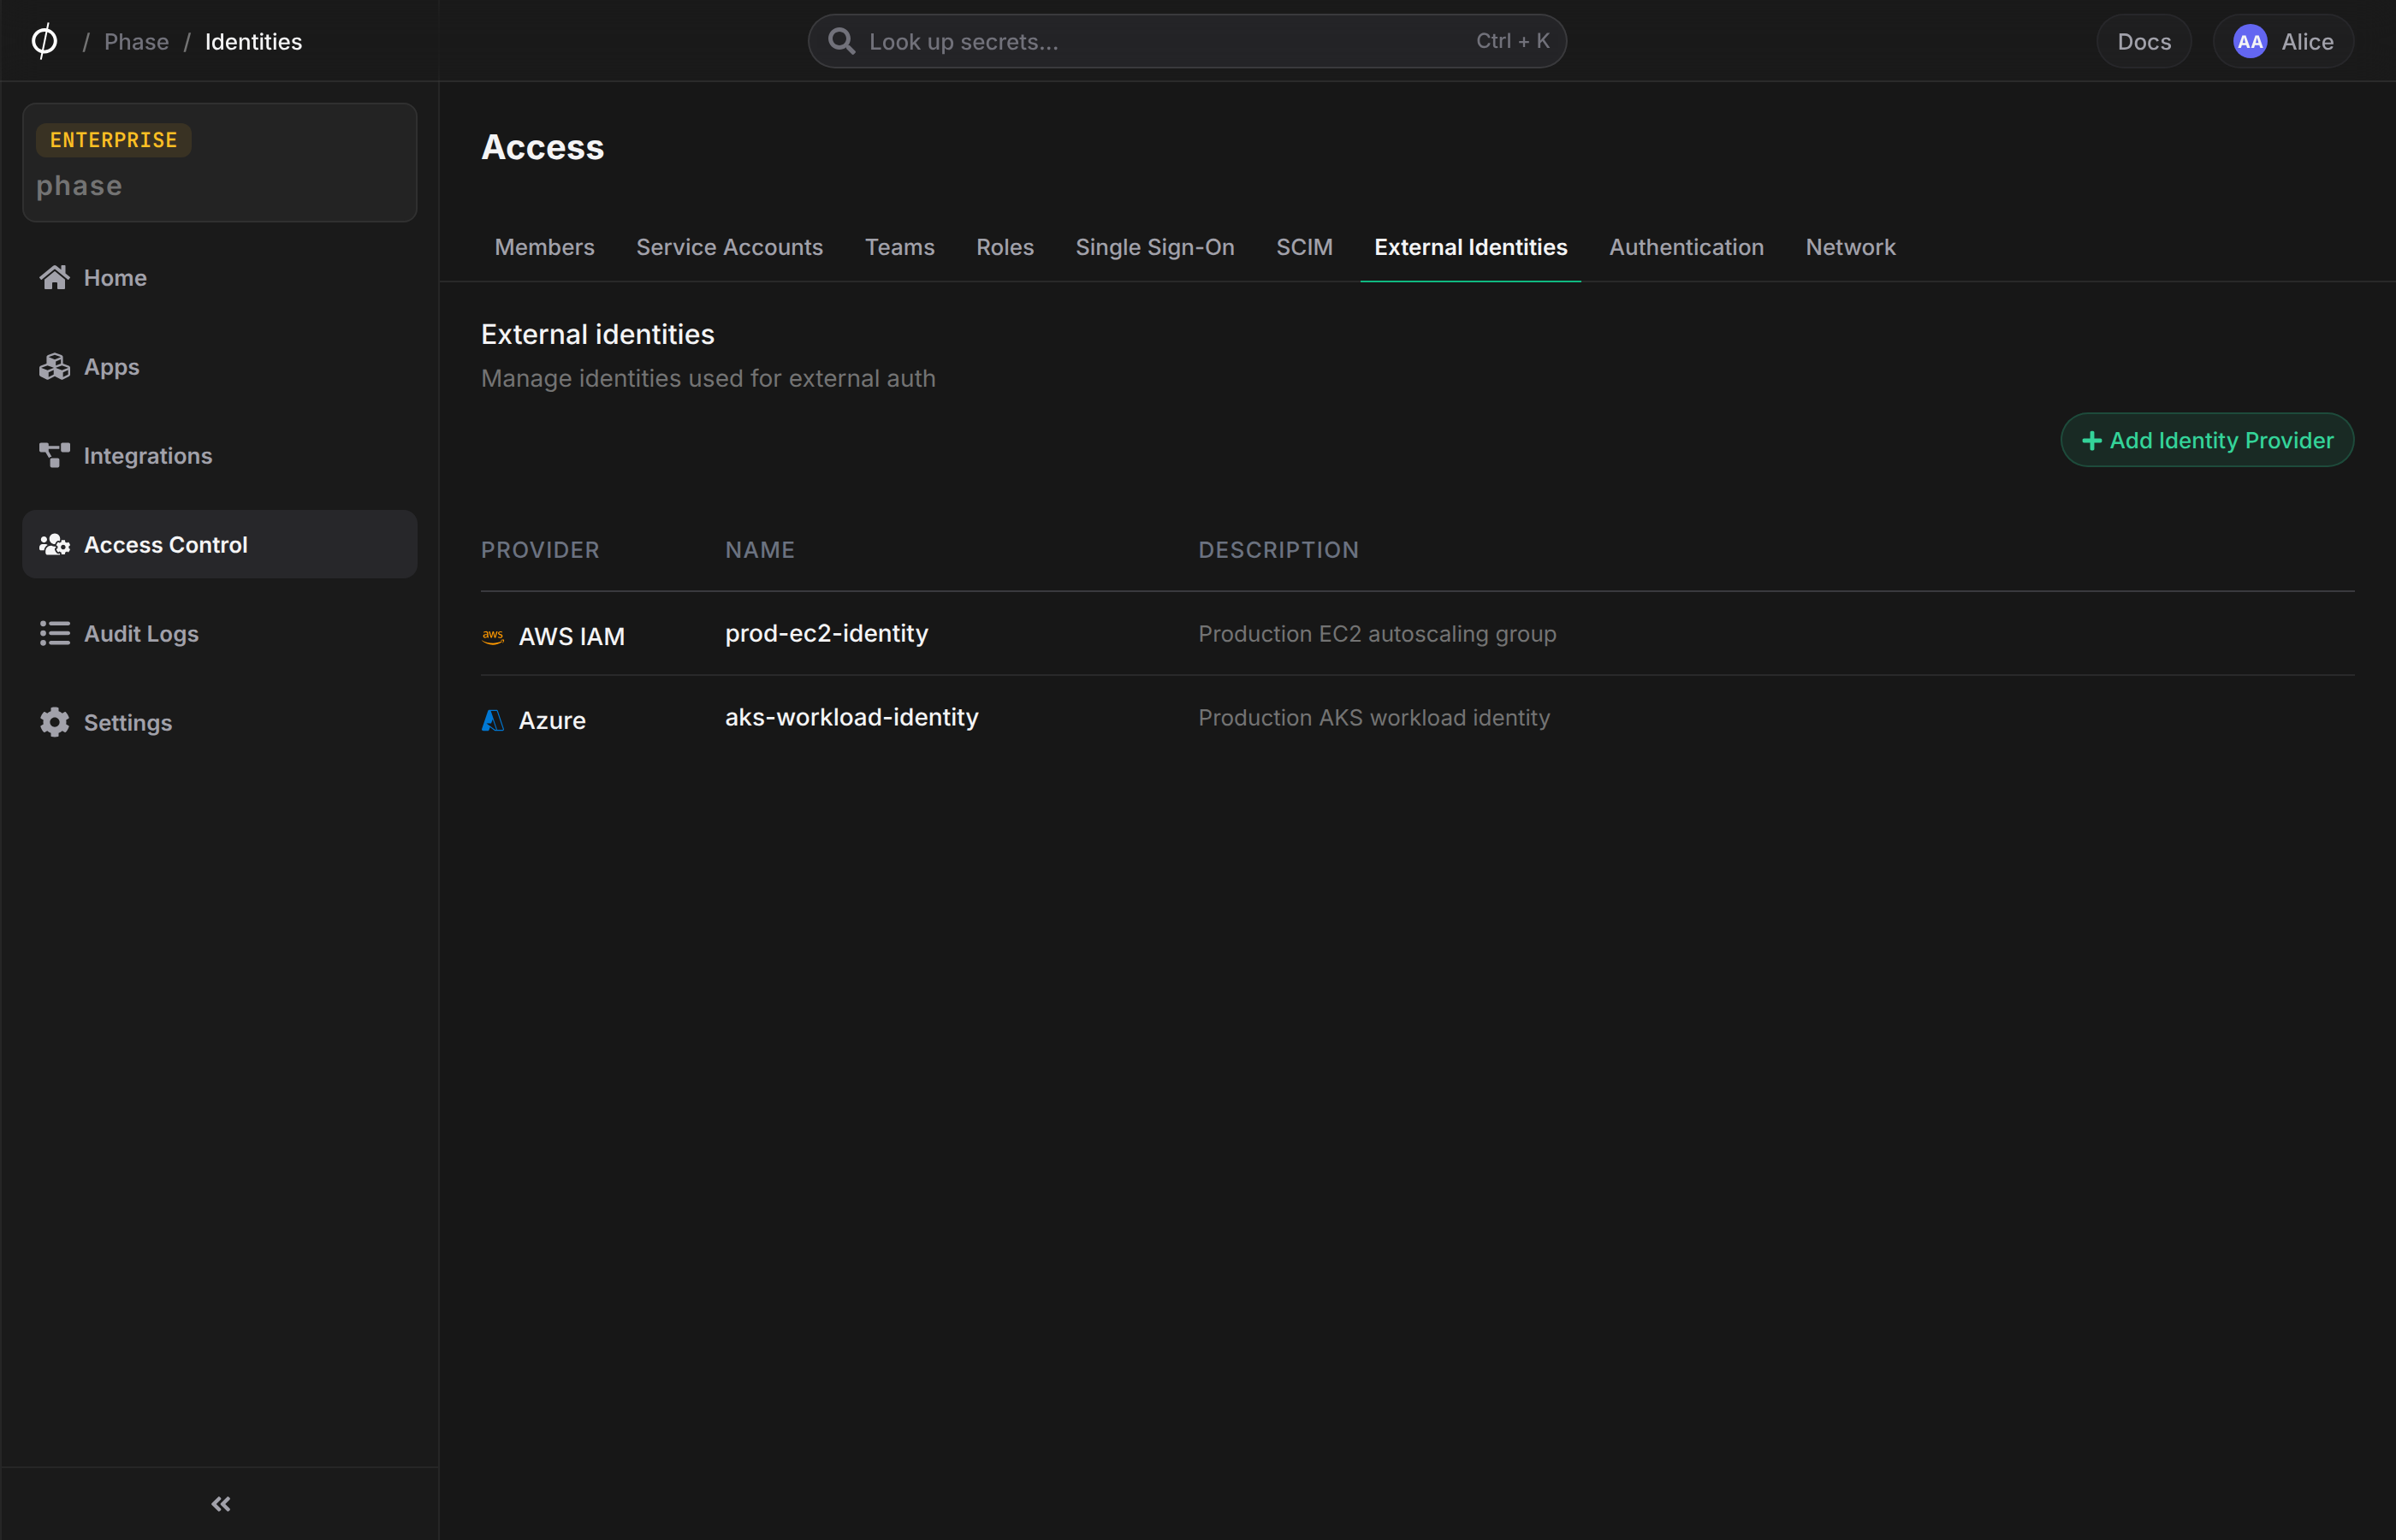Open the prod-ec2-identity row name

[x=826, y=633]
